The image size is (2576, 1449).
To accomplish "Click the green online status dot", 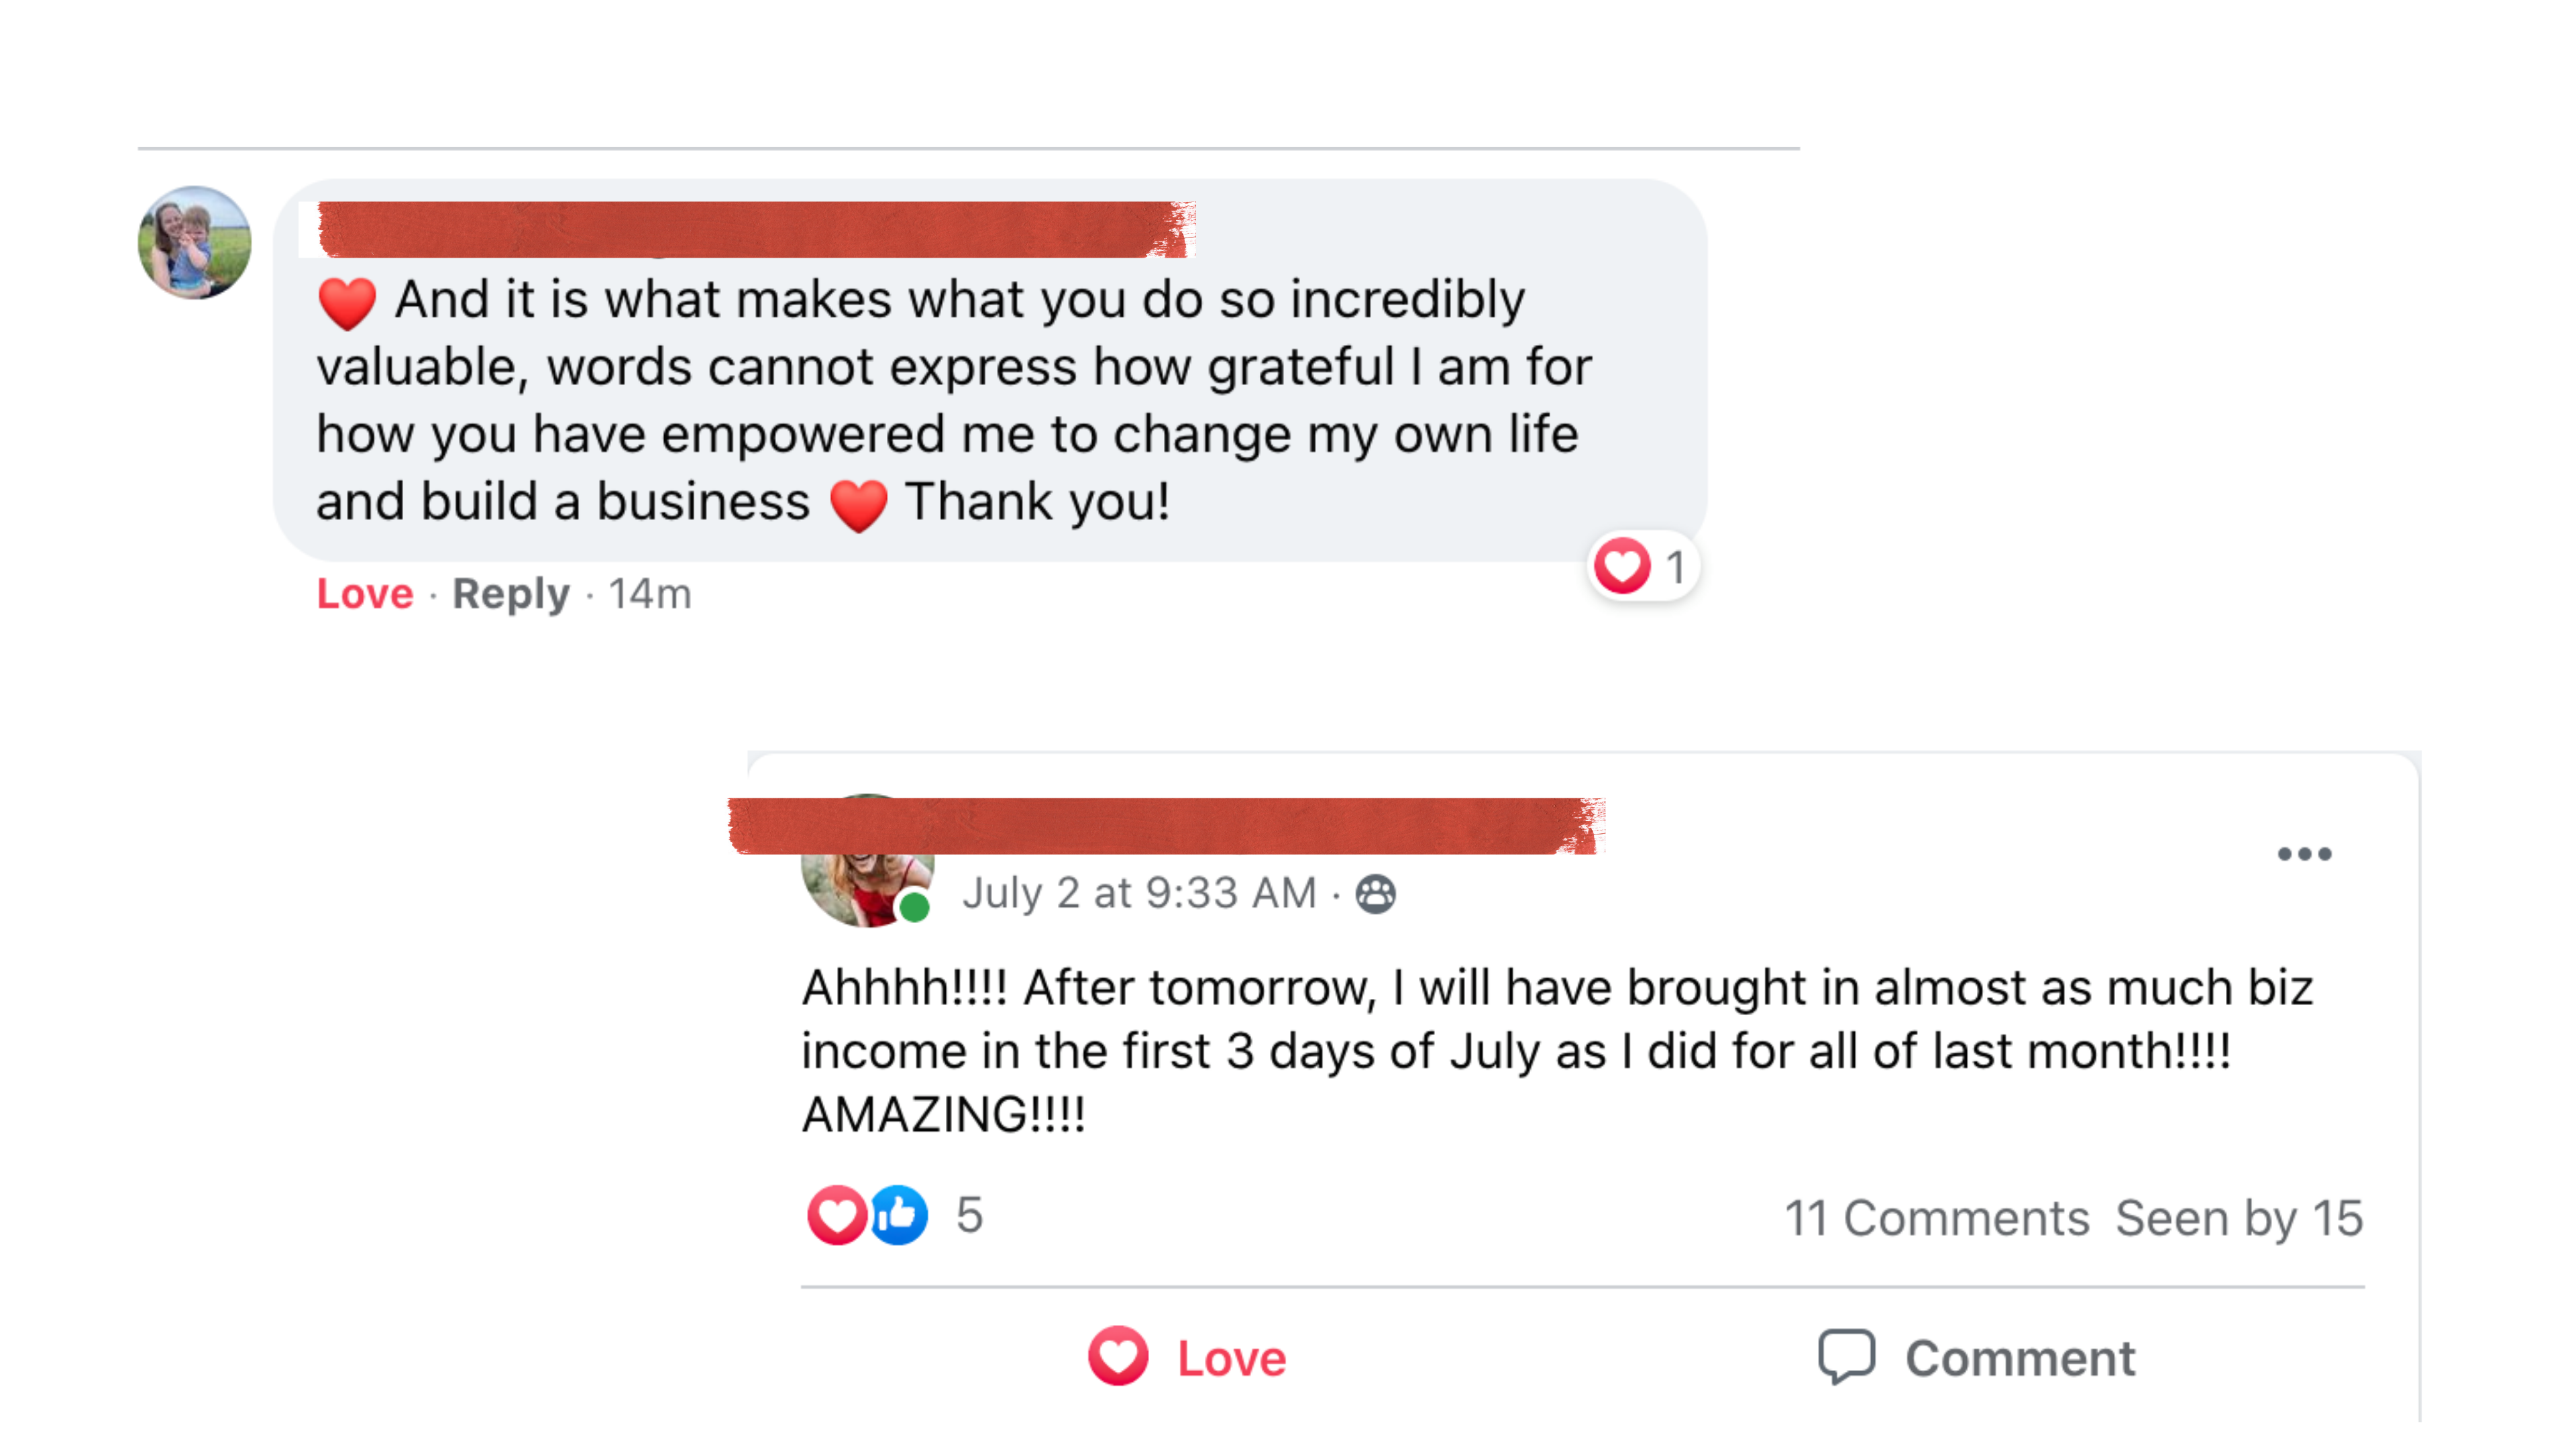I will (914, 908).
